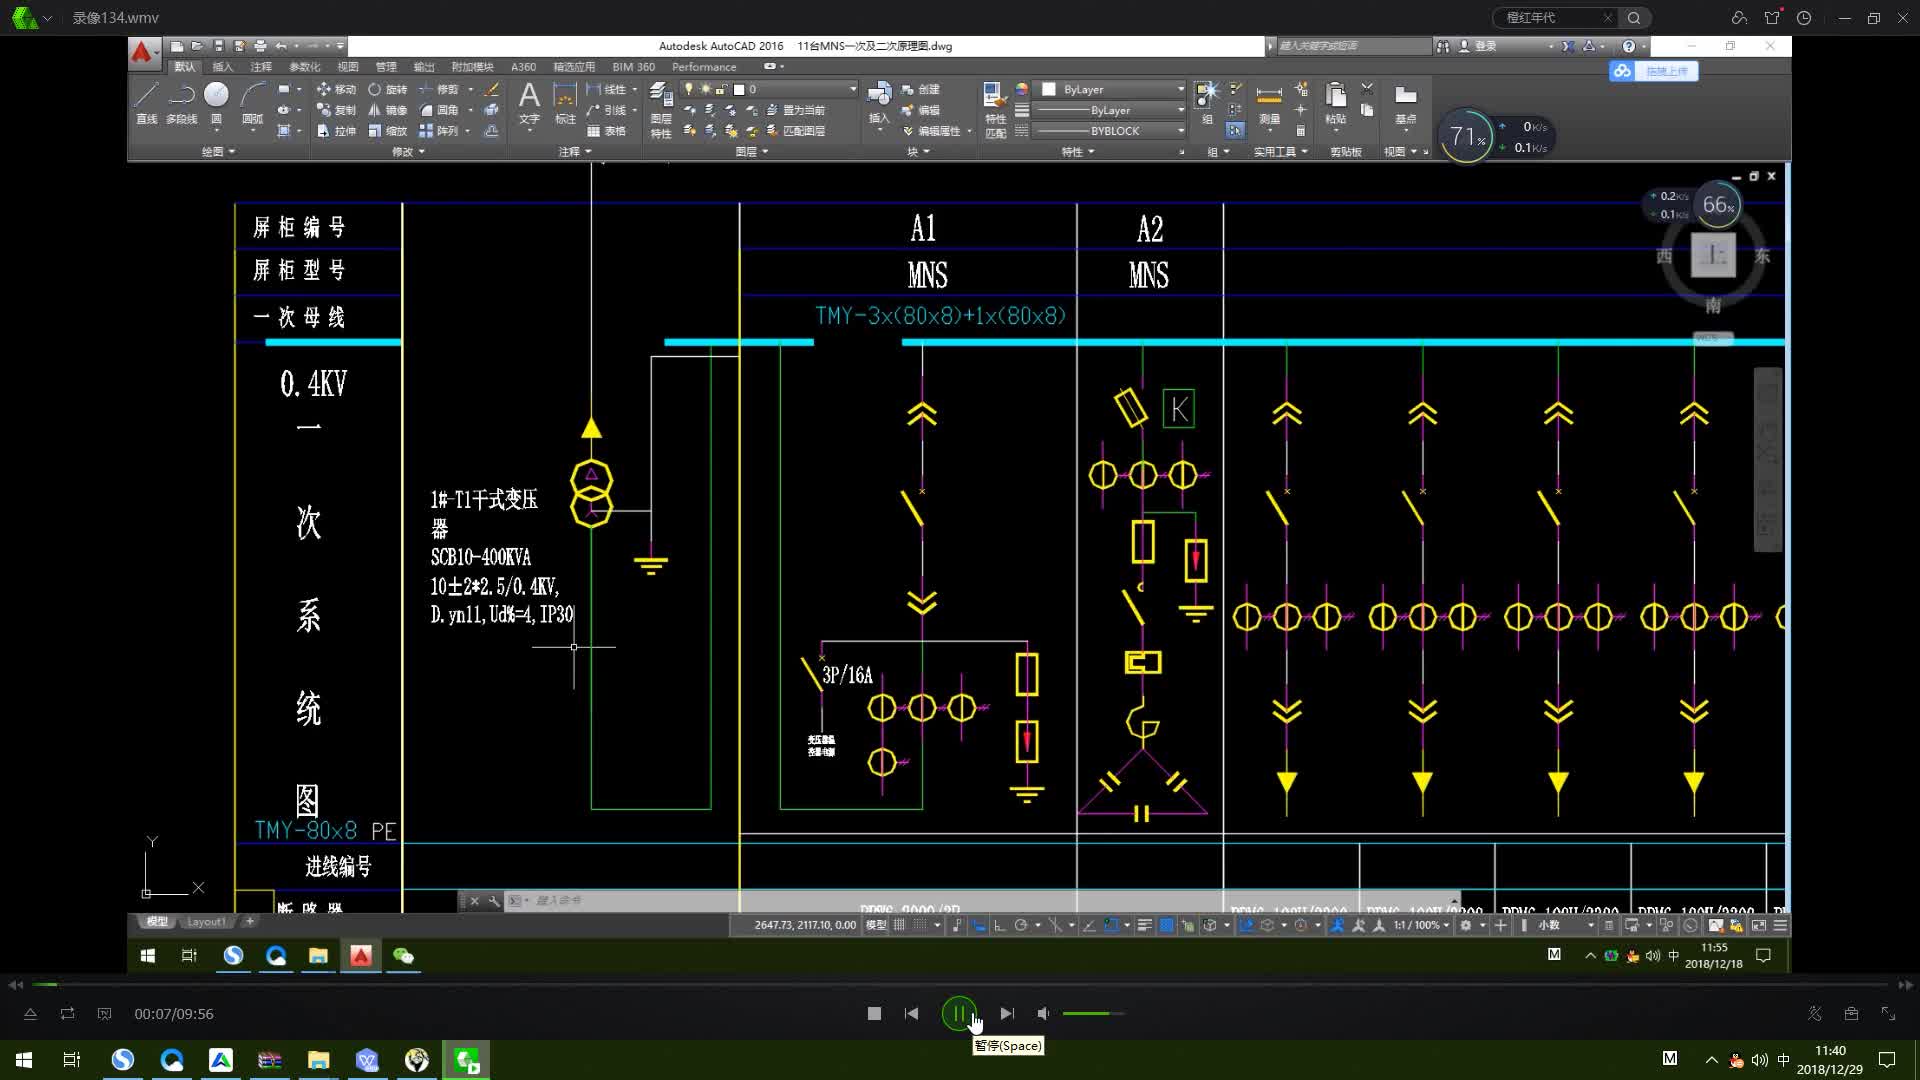Click 编辑属性 (Edit Attributes) button

coord(931,131)
